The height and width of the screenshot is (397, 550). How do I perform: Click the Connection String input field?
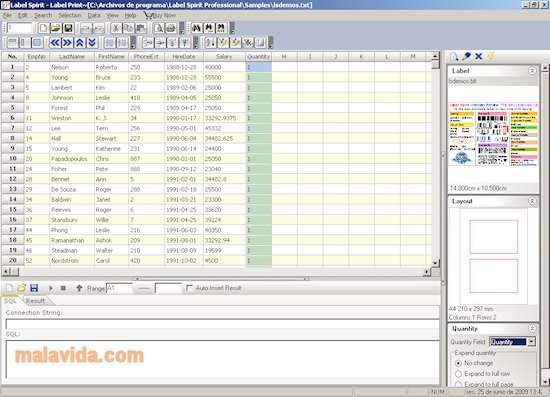[x=222, y=324]
